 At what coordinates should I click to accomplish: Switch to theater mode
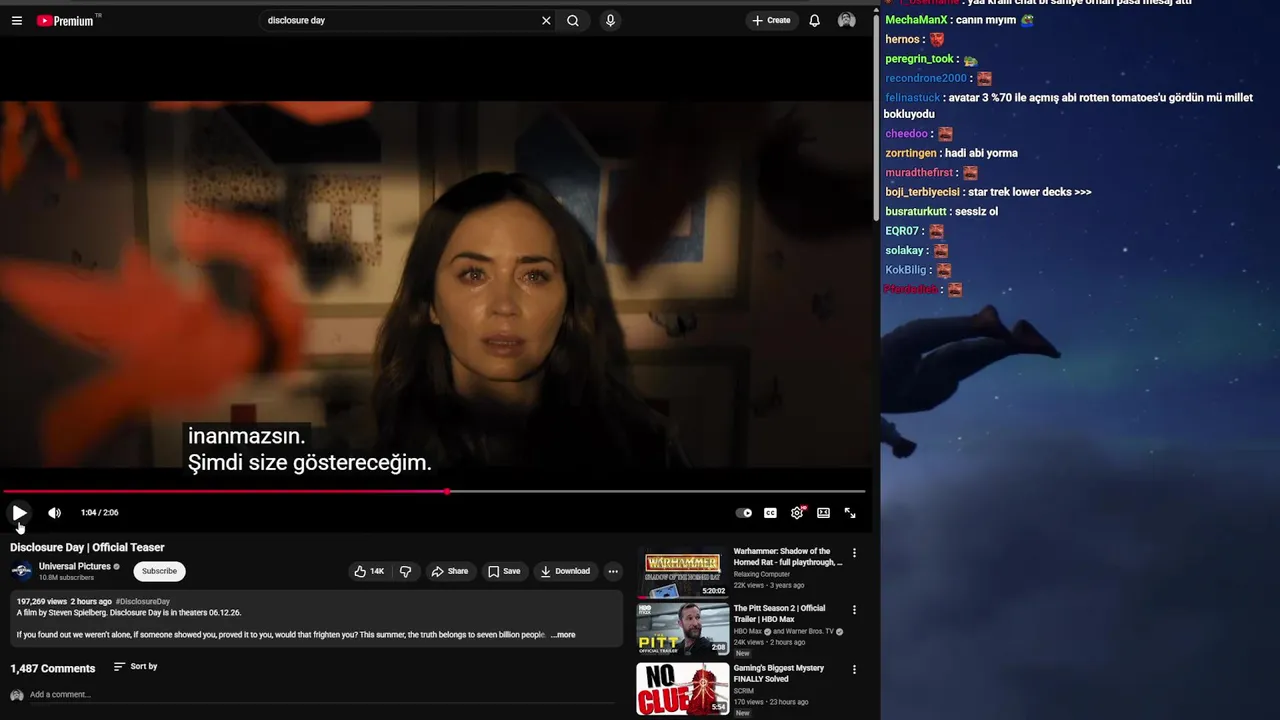[x=823, y=513]
